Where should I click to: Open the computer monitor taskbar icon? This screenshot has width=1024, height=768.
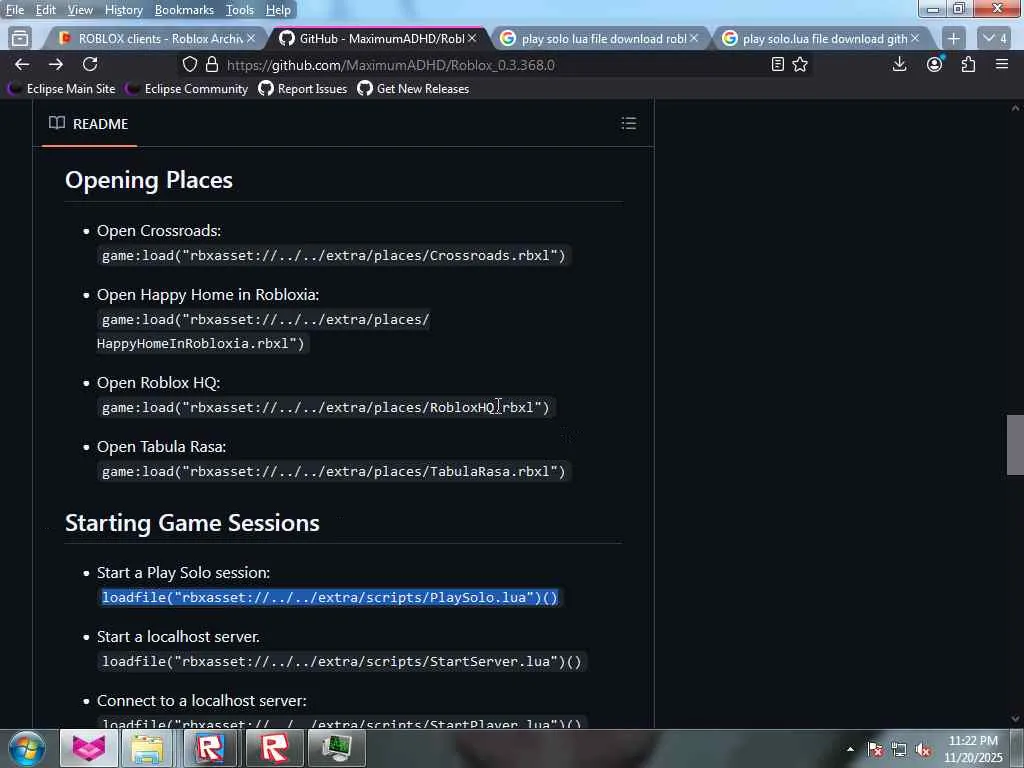pos(337,748)
